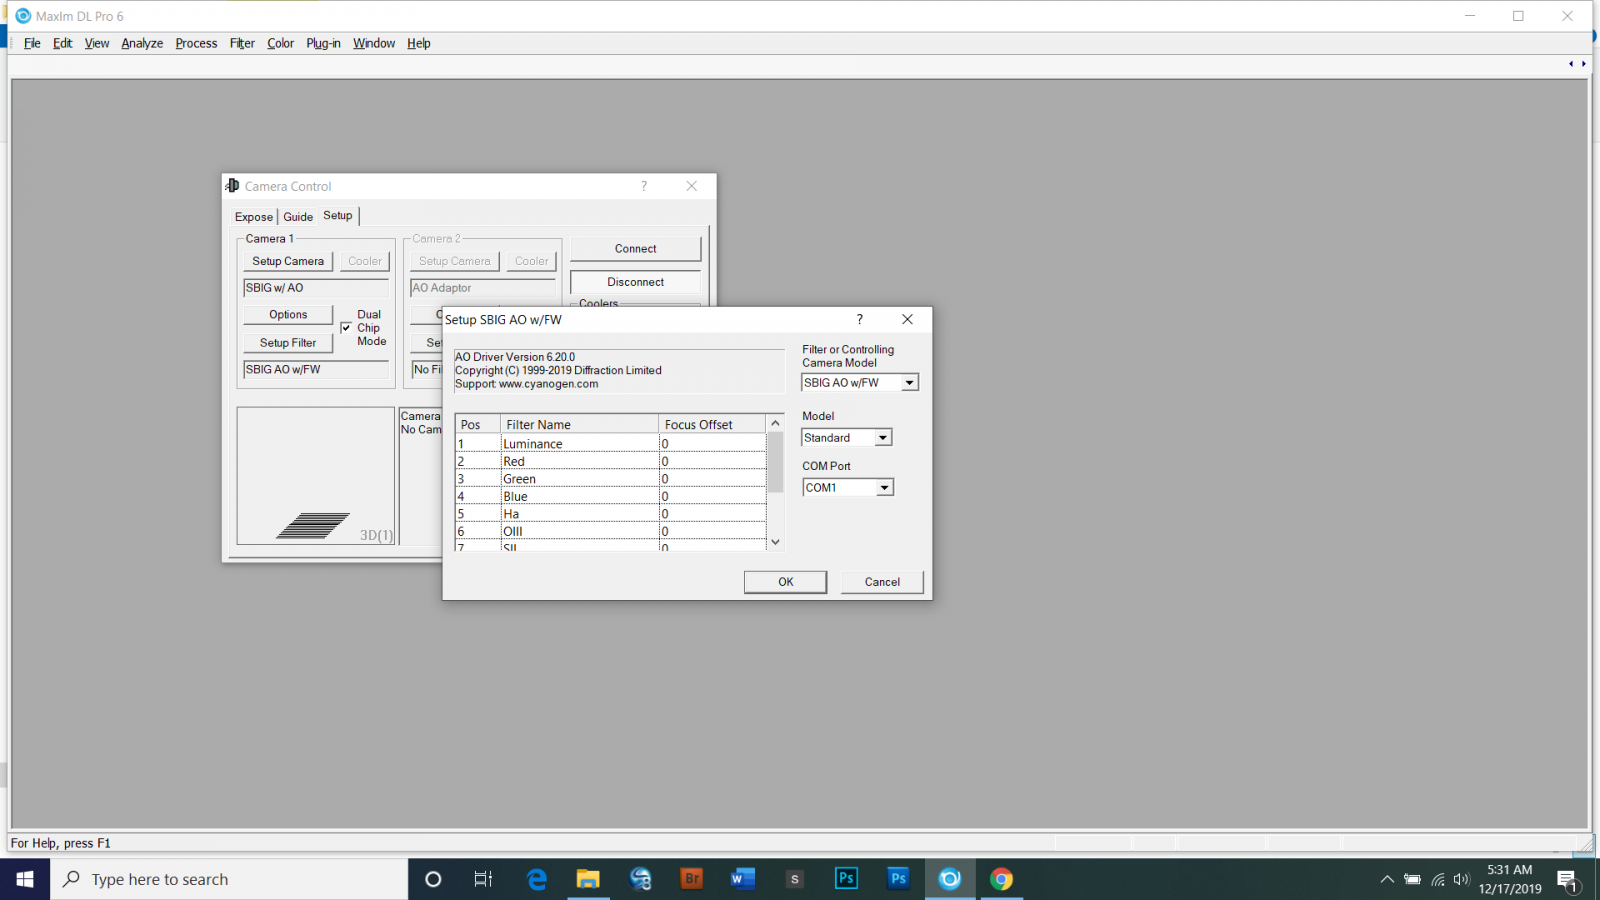
Task: Select the Setup tab in Camera Control
Action: [x=338, y=216]
